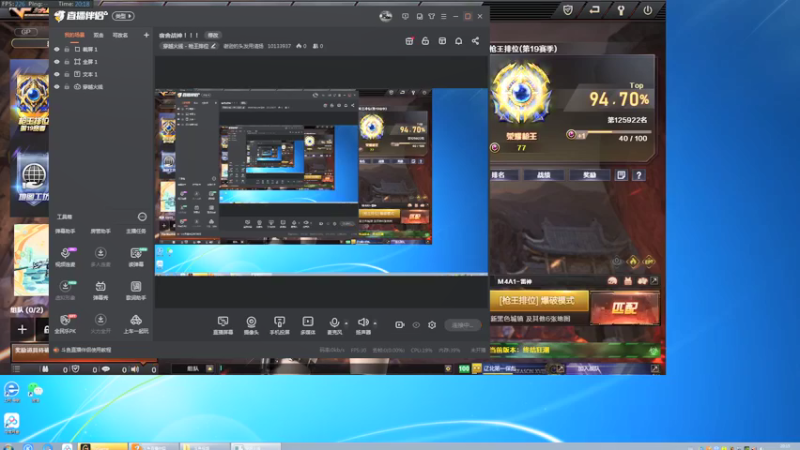800x450 pixels.
Task: Expand the M4A1 weapon panel arrow in the game
Action: pos(654,281)
